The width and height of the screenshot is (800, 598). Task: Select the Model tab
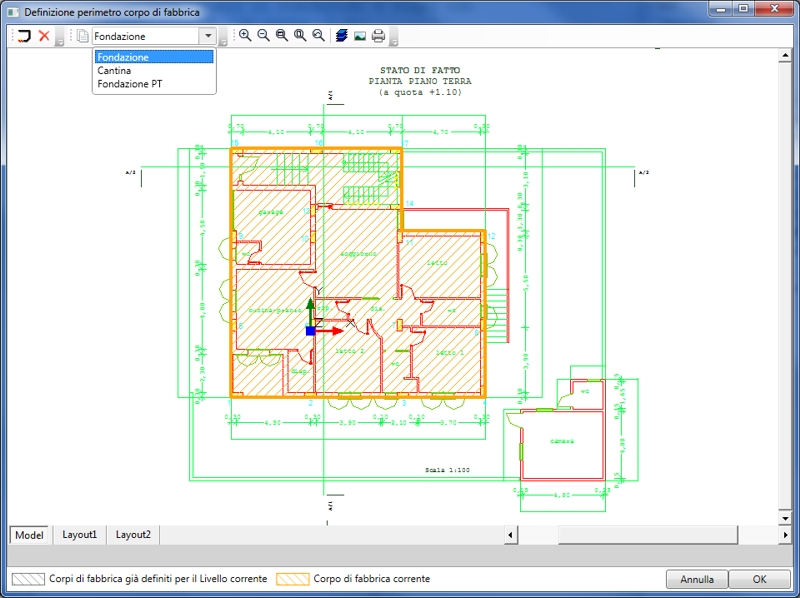pos(29,535)
